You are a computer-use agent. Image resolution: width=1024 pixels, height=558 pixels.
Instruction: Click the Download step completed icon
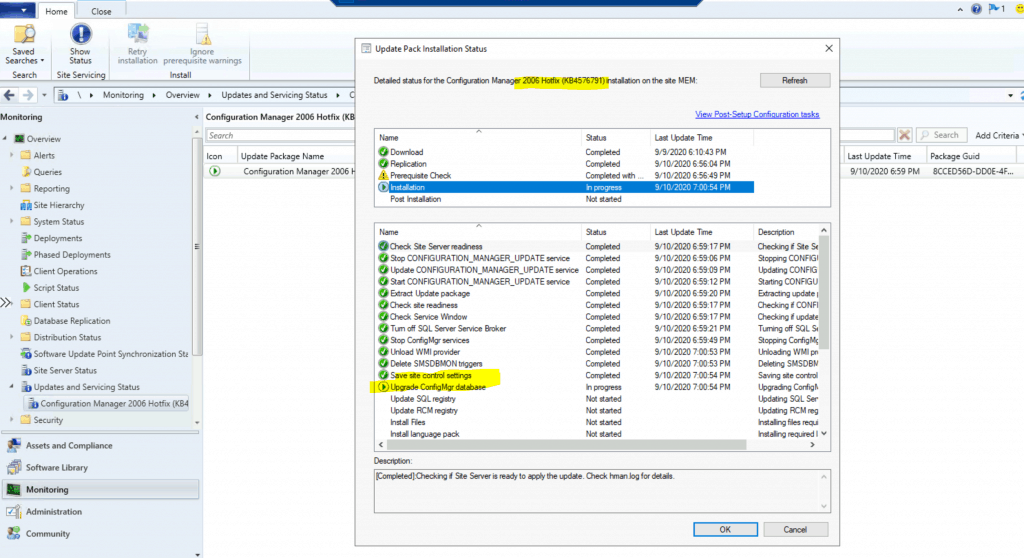(x=383, y=152)
